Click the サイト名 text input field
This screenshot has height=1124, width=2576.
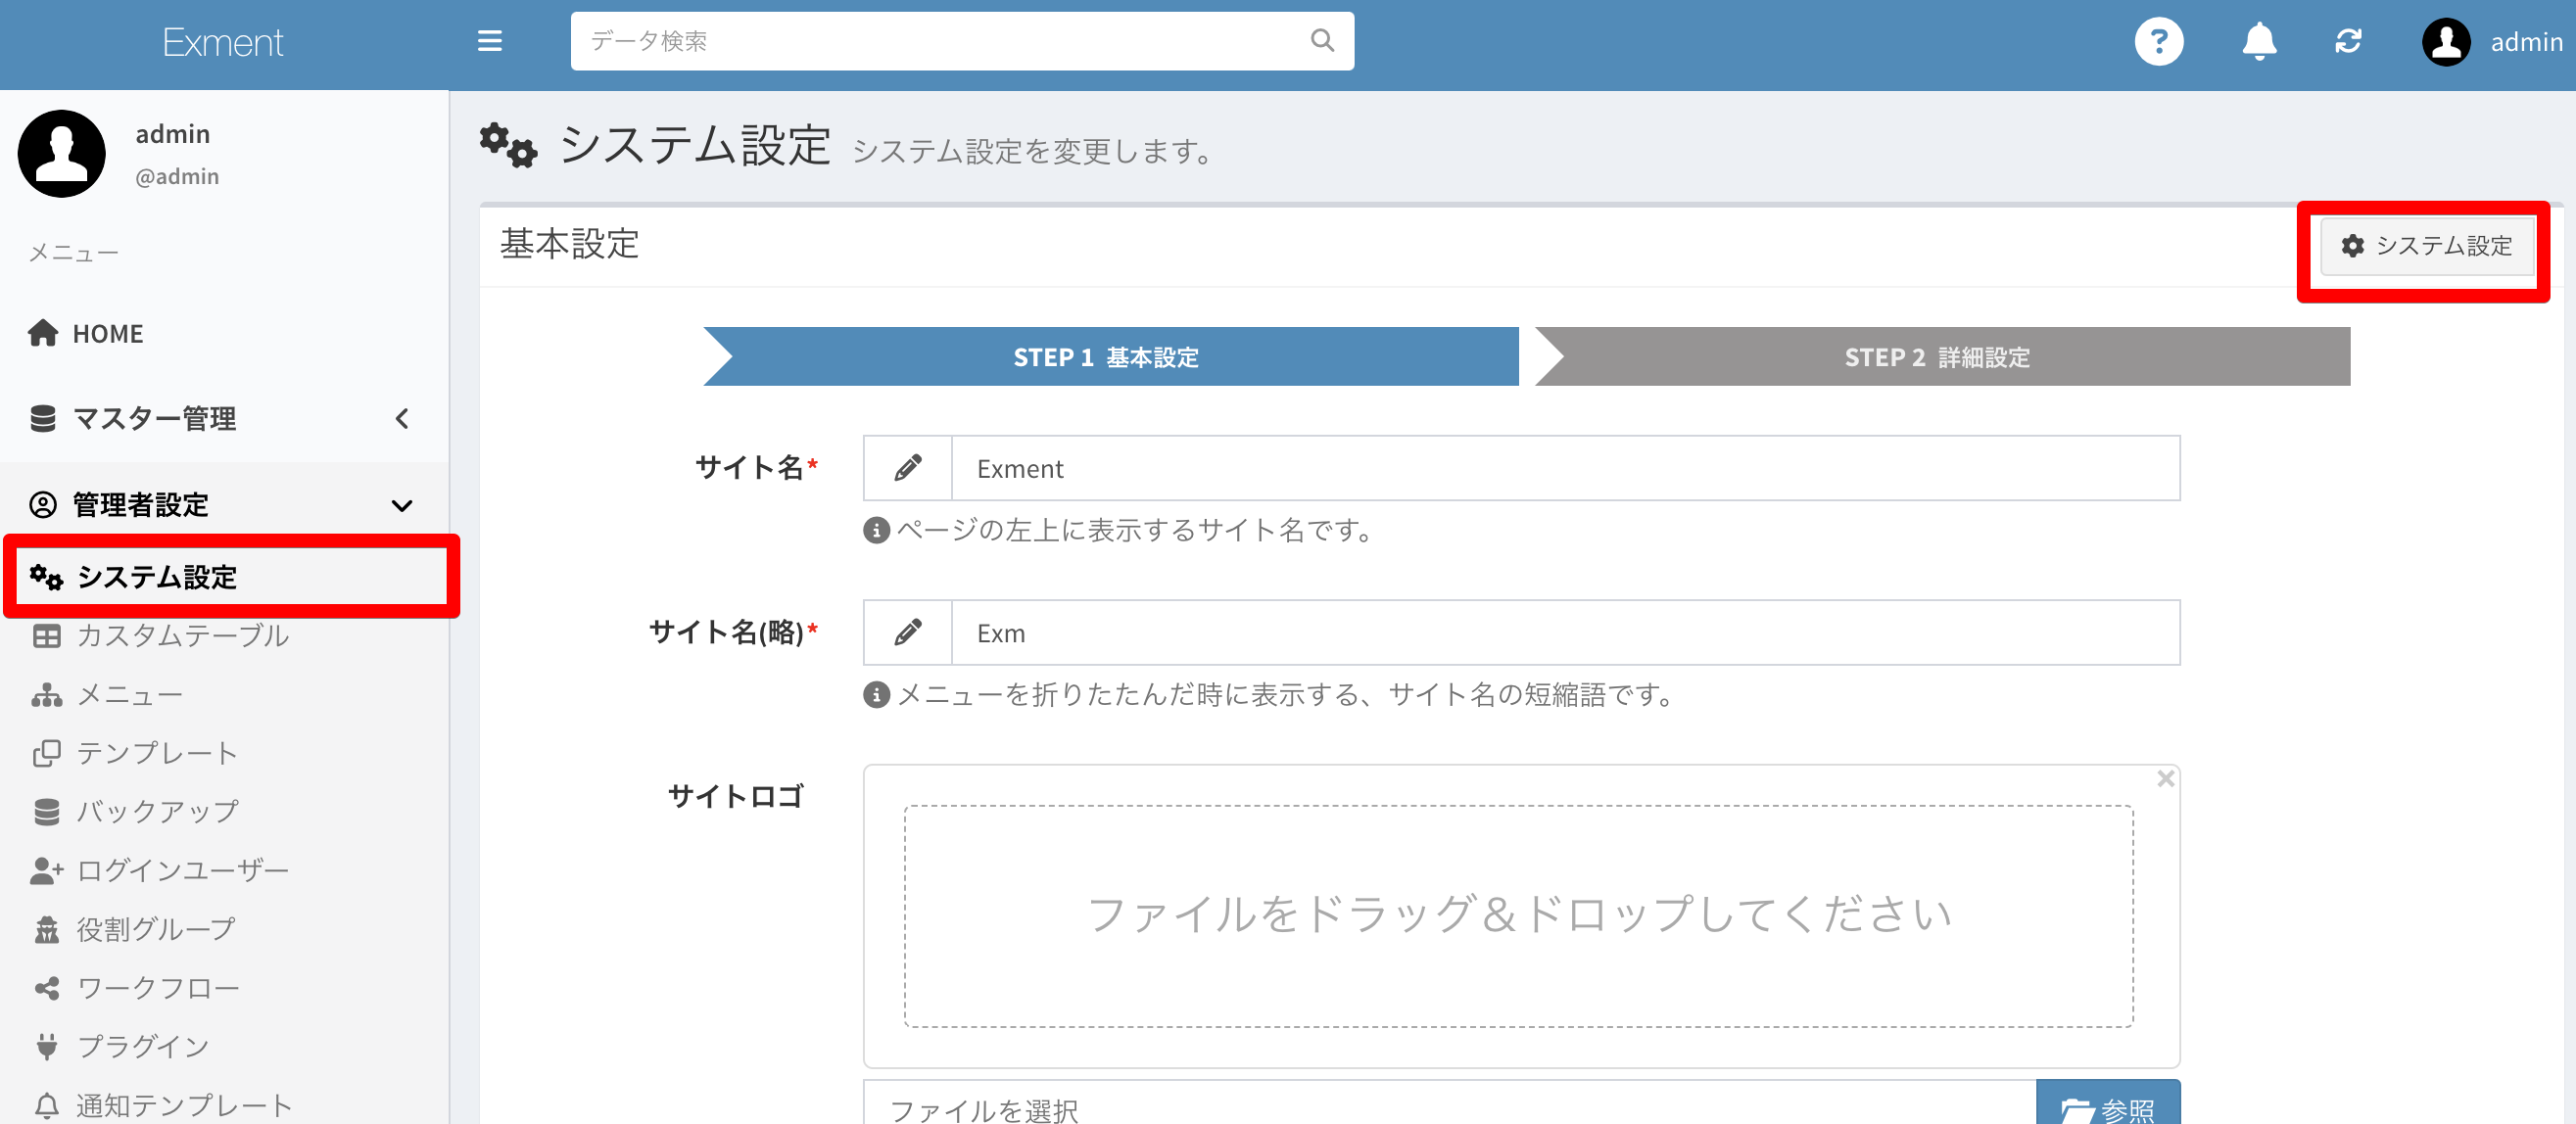click(x=1564, y=468)
